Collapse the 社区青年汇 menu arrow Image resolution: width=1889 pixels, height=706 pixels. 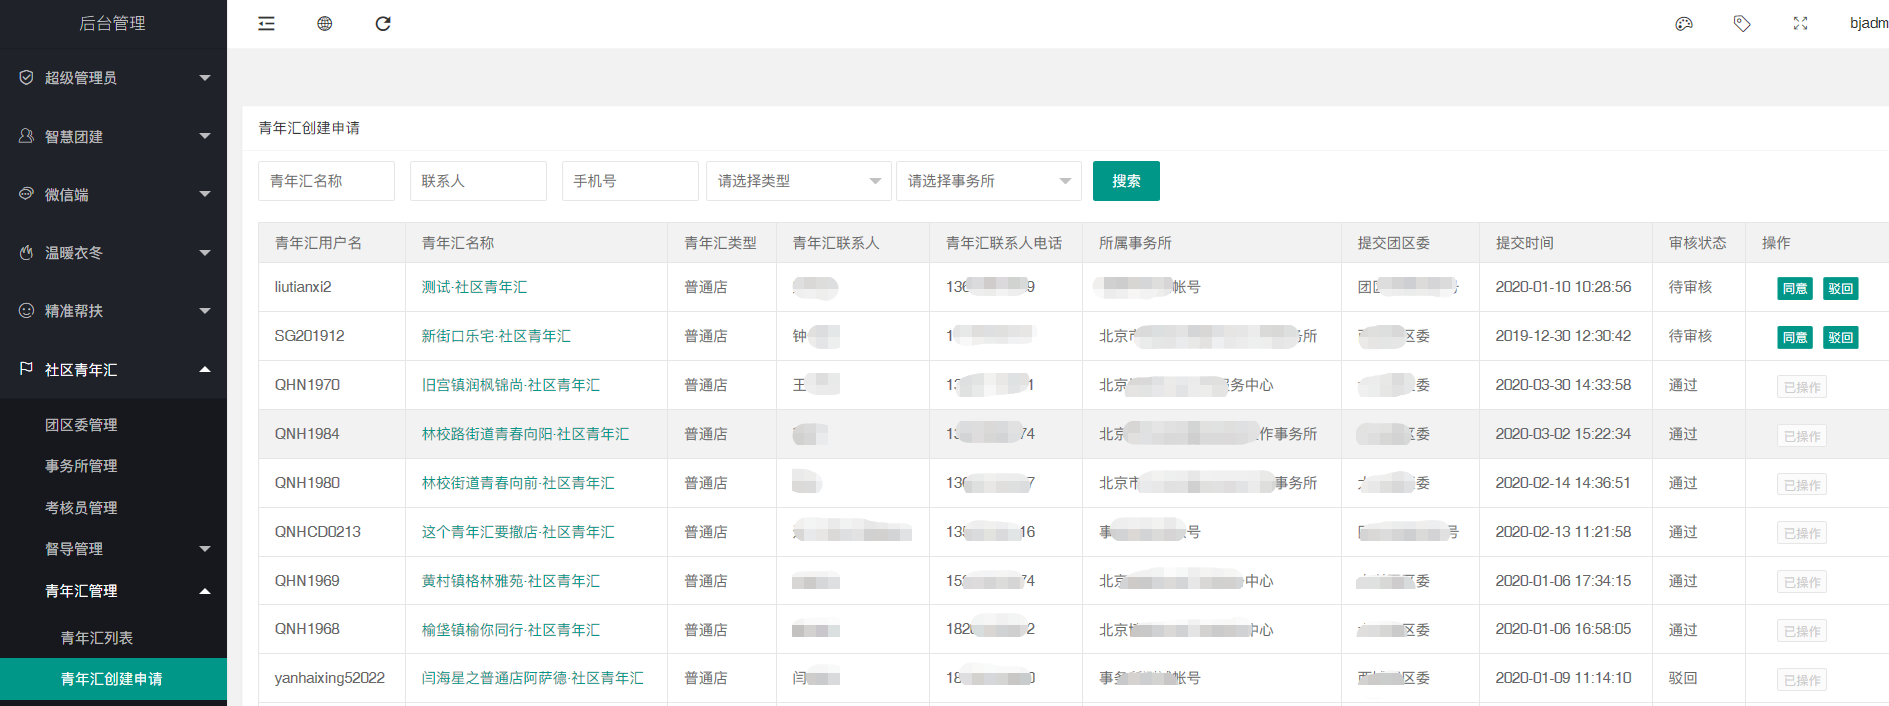click(205, 369)
